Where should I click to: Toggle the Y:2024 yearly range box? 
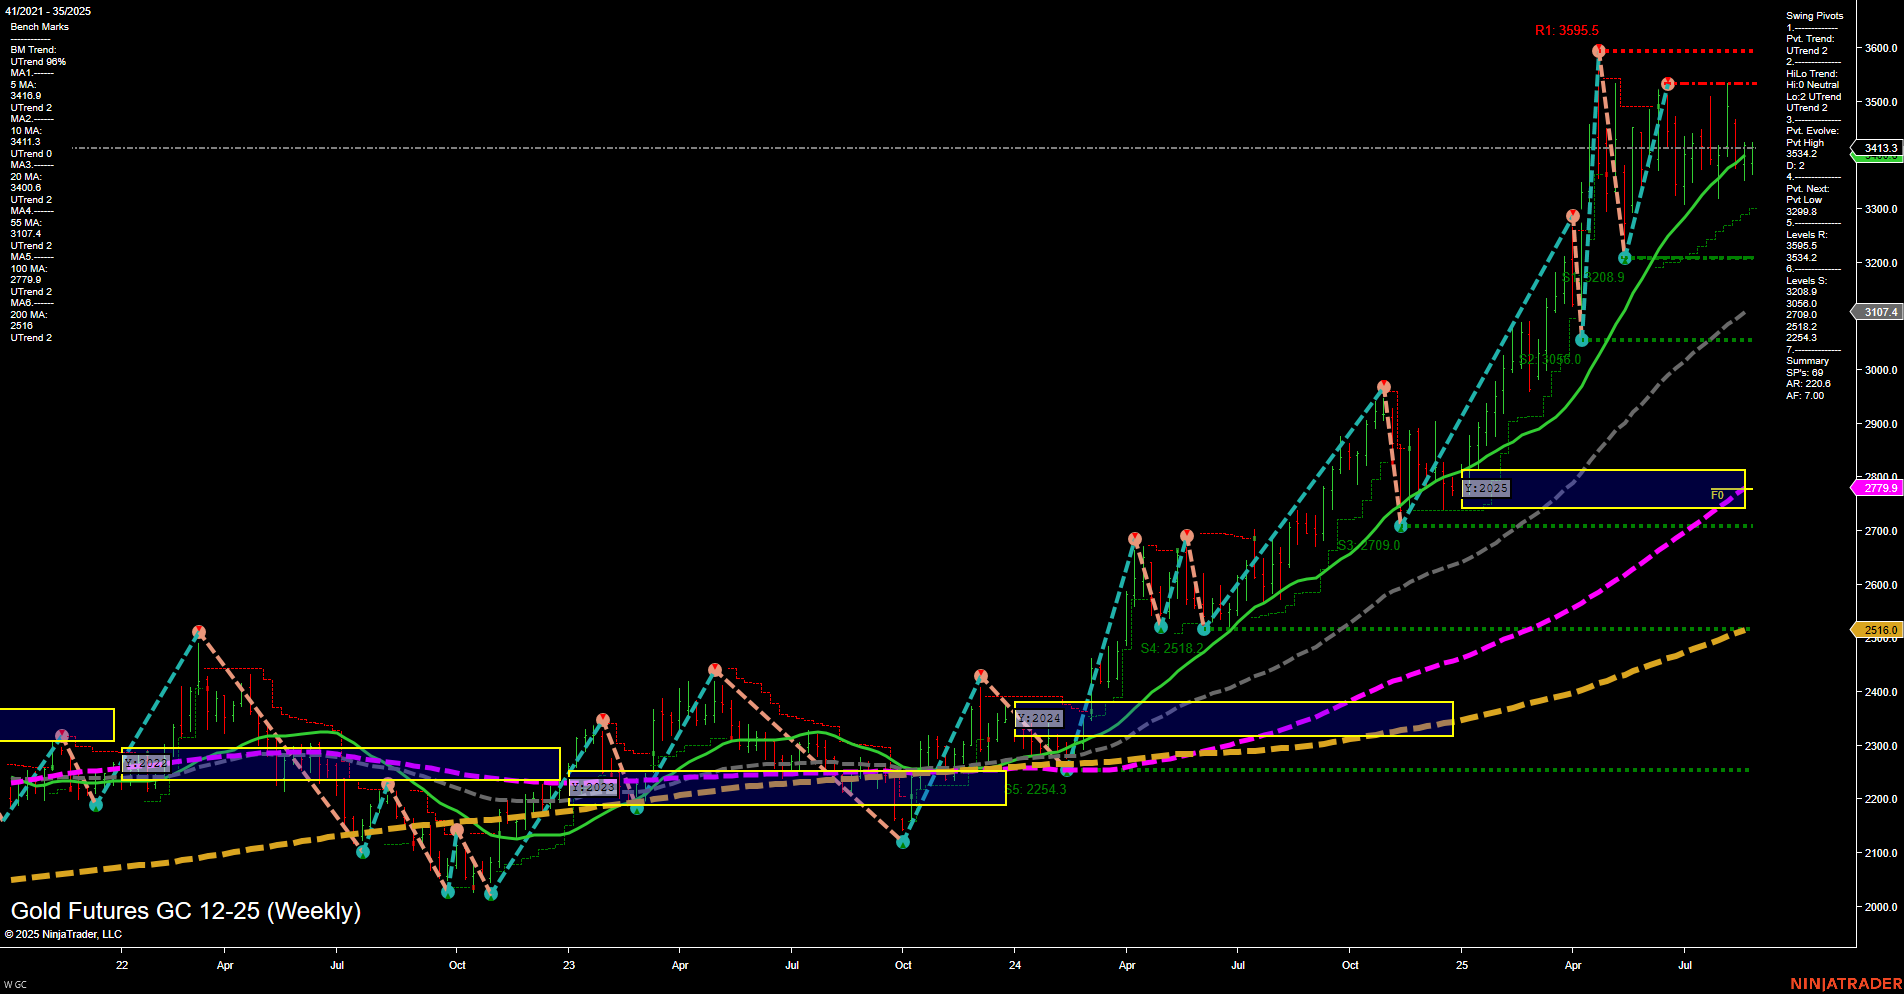point(1038,718)
